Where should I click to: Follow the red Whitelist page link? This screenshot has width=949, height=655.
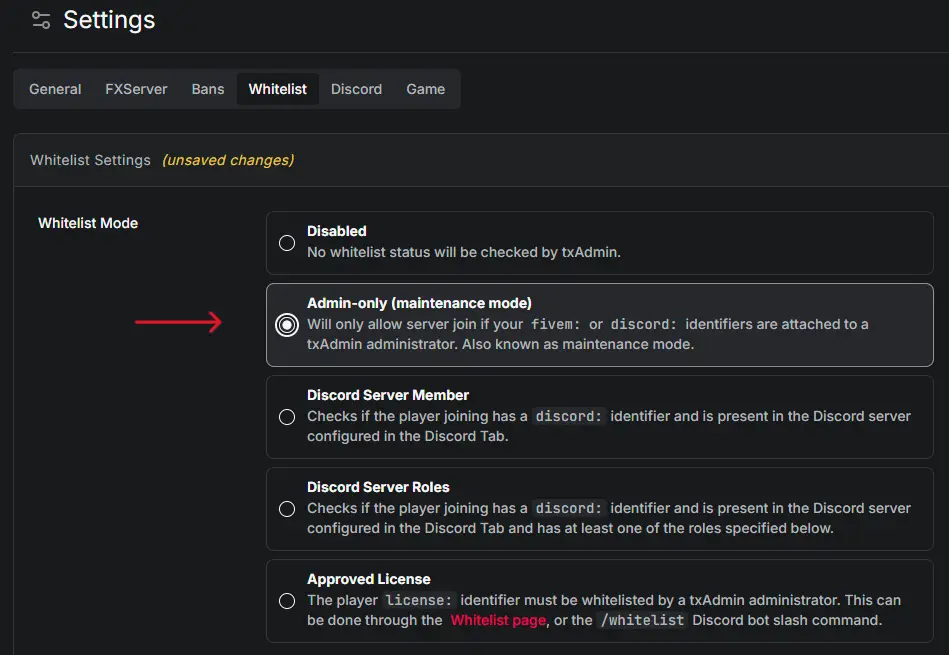pyautogui.click(x=498, y=620)
